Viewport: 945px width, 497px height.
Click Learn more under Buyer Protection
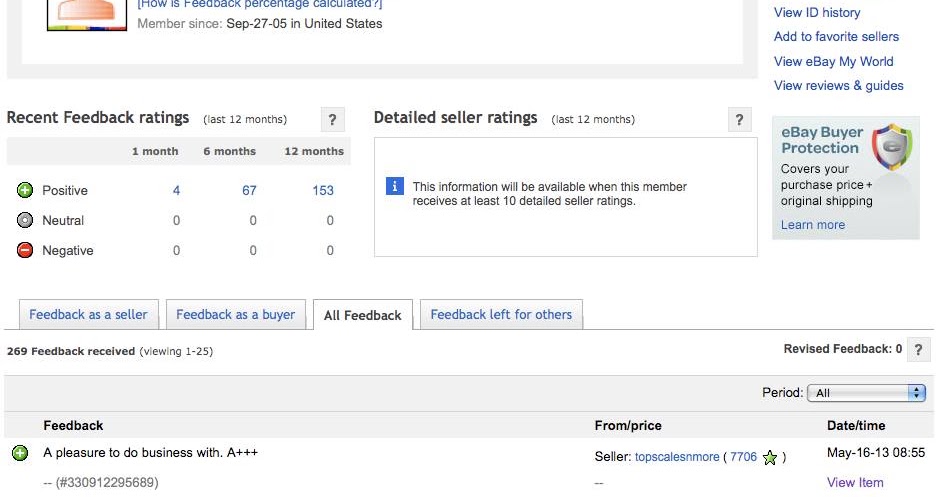tap(813, 225)
